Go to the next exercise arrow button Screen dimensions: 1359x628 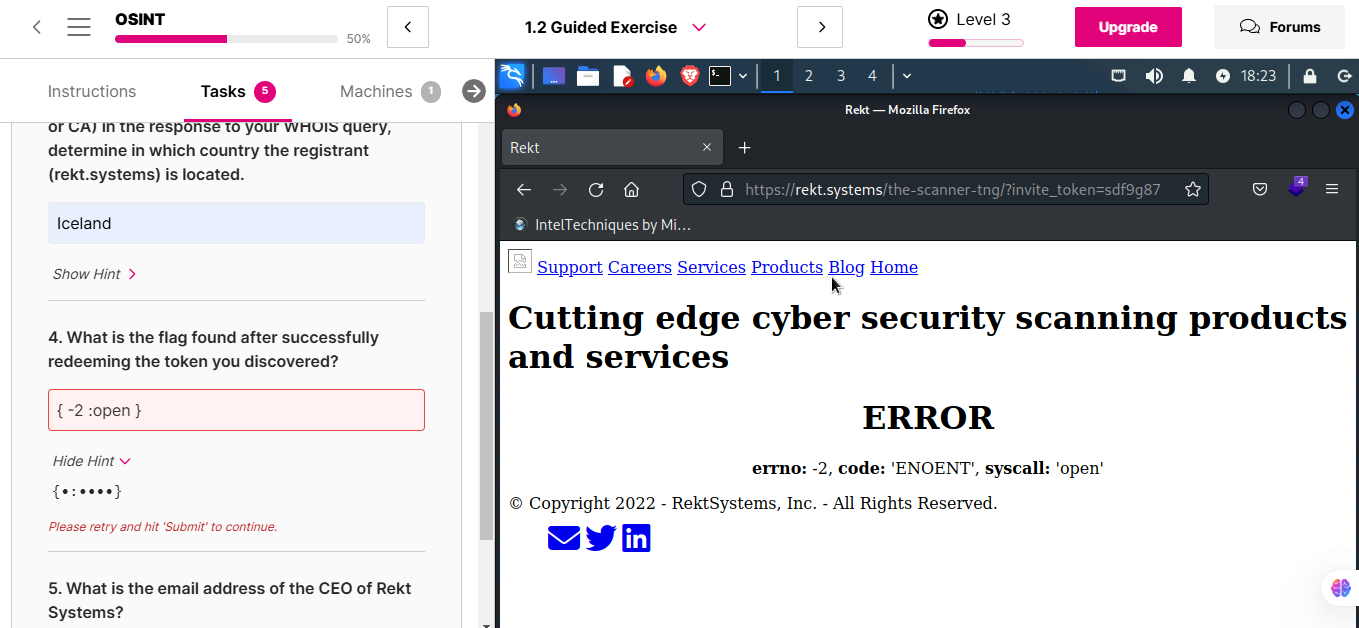[820, 27]
